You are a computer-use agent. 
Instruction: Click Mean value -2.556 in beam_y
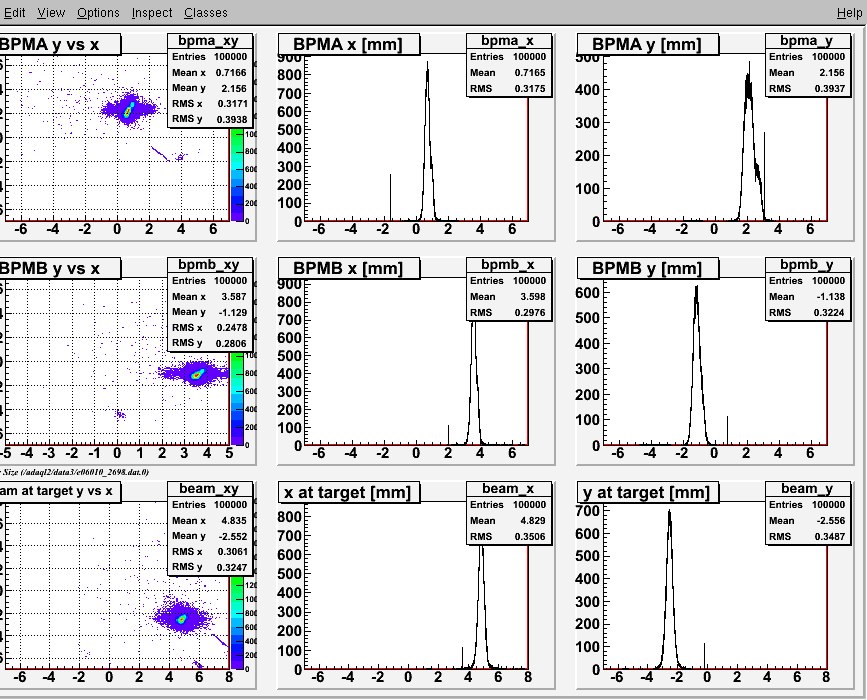(x=831, y=520)
